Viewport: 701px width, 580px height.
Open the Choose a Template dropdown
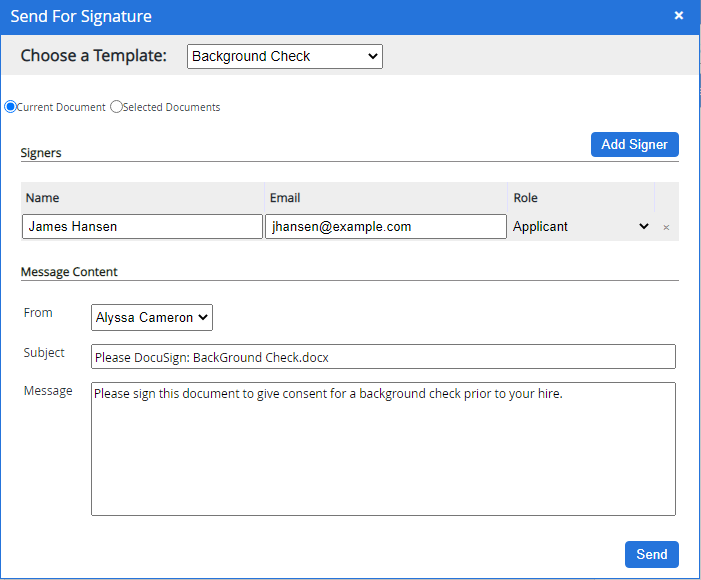(284, 57)
